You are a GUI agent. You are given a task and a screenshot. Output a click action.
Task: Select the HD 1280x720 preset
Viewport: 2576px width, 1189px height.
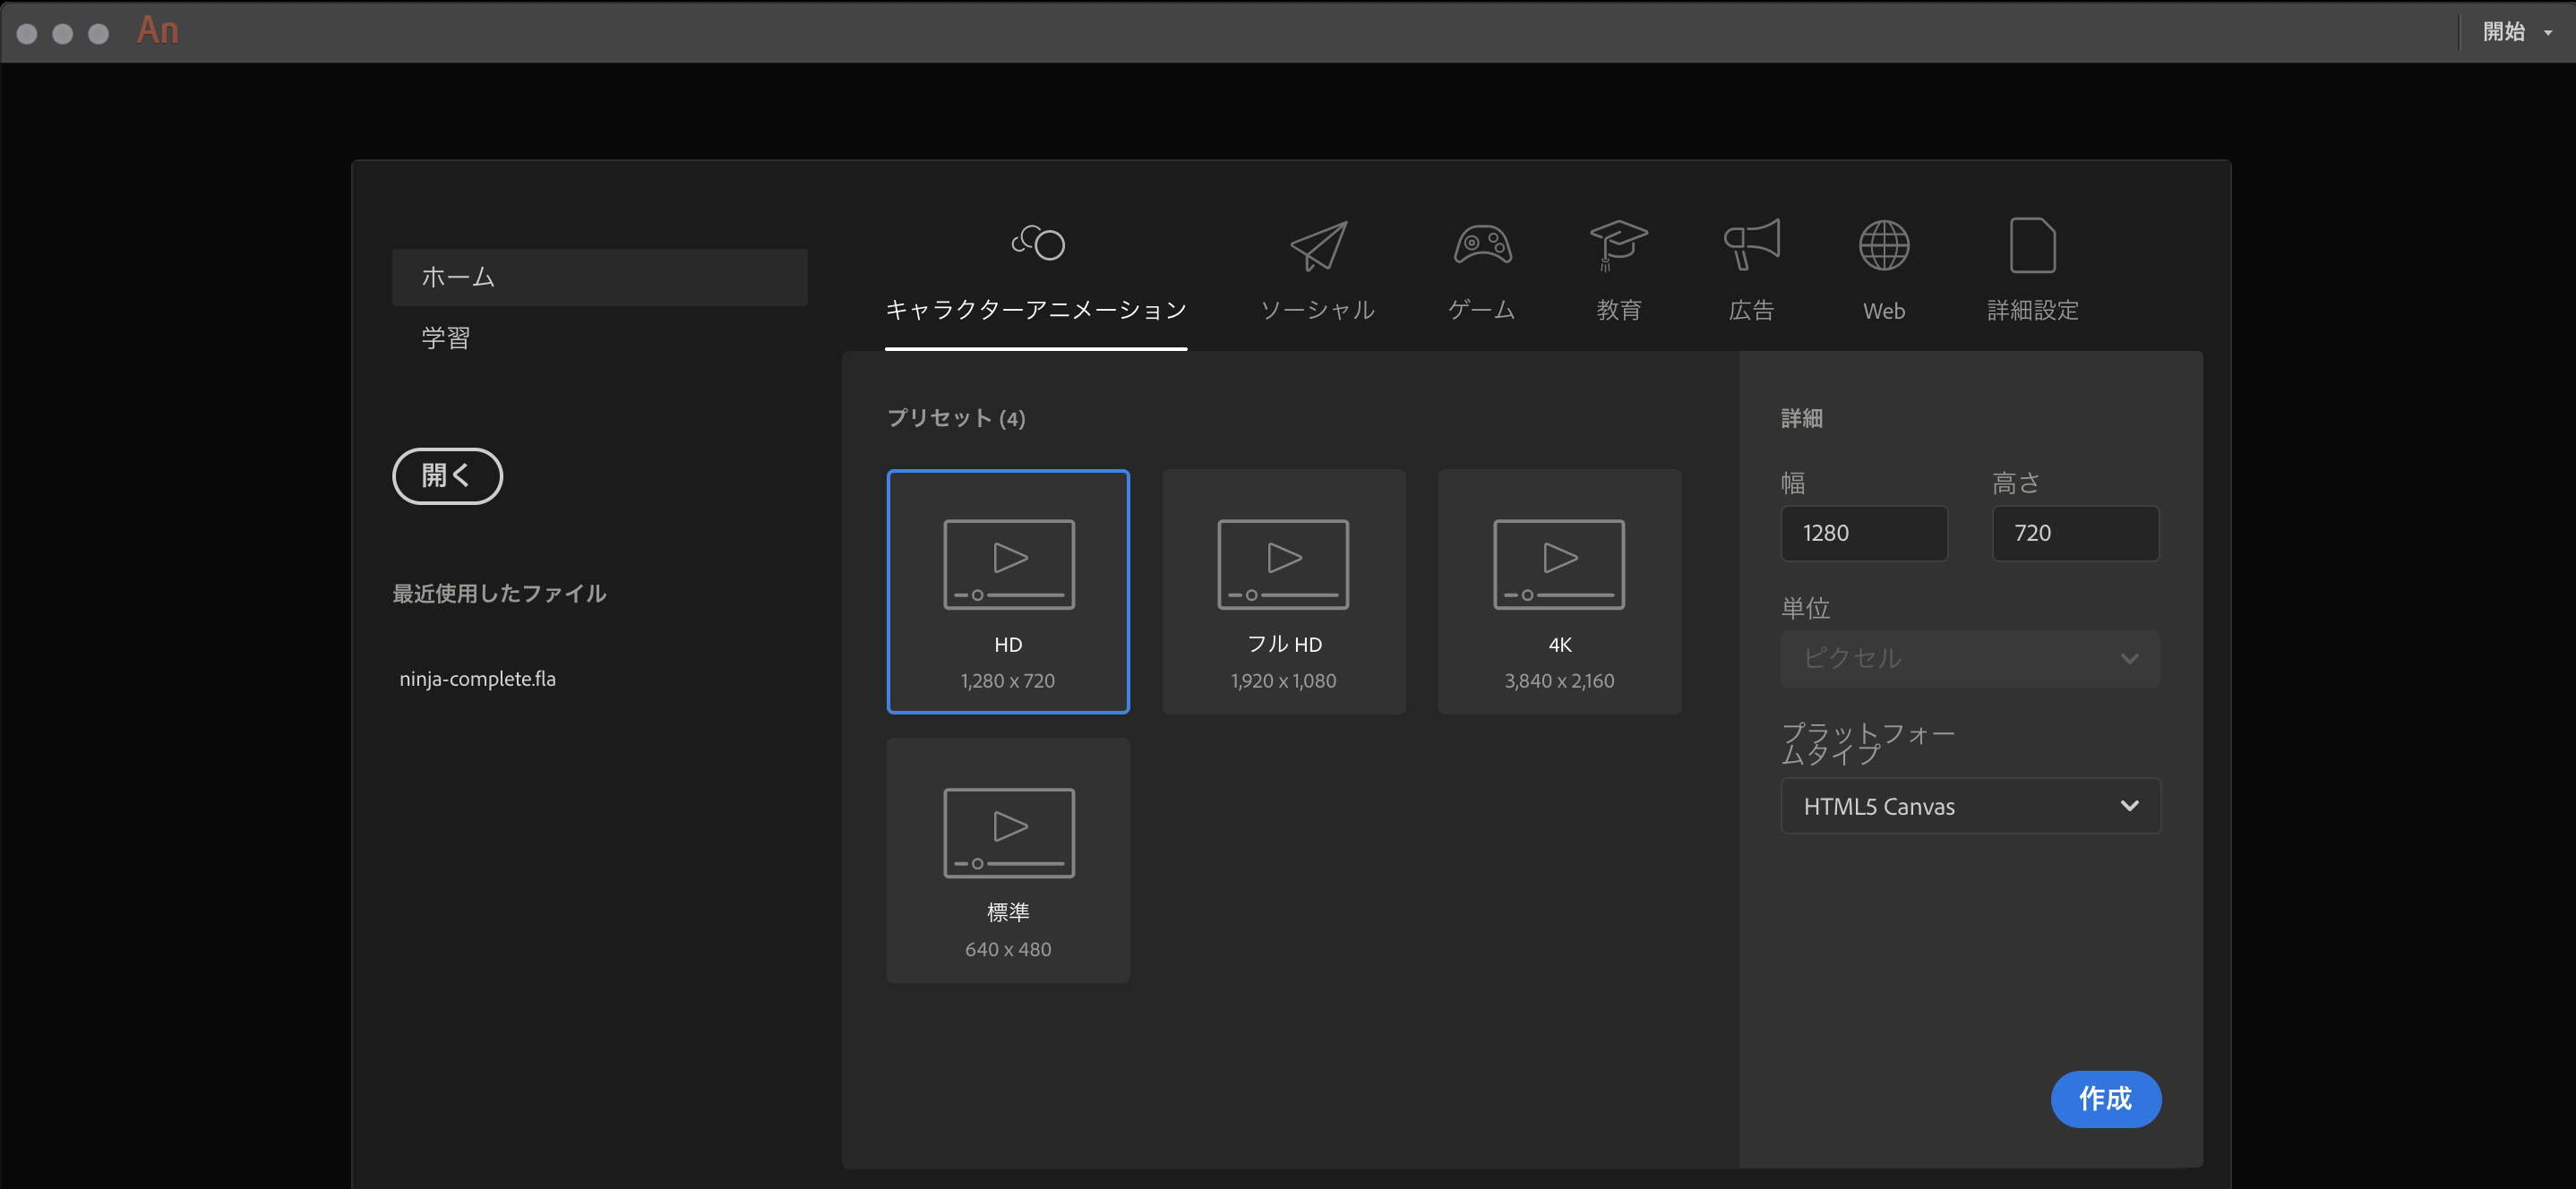coord(1007,591)
